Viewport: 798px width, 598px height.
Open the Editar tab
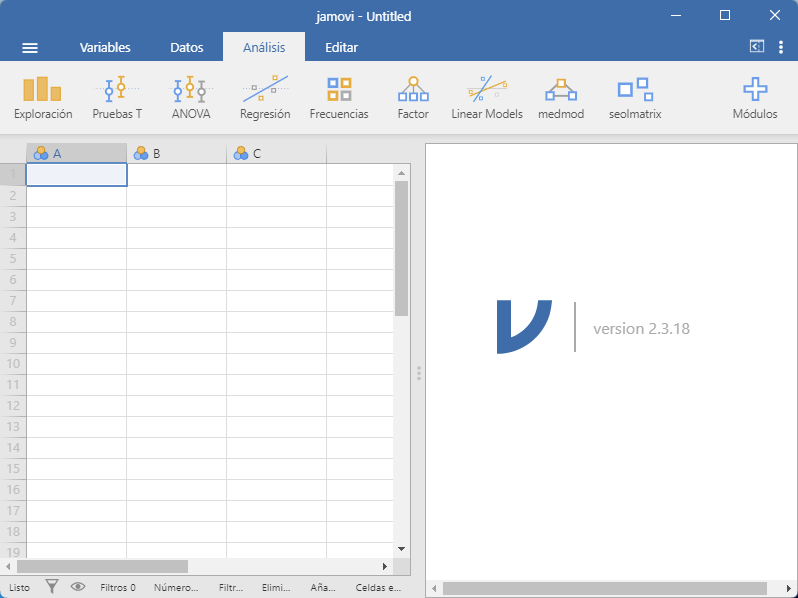[341, 47]
